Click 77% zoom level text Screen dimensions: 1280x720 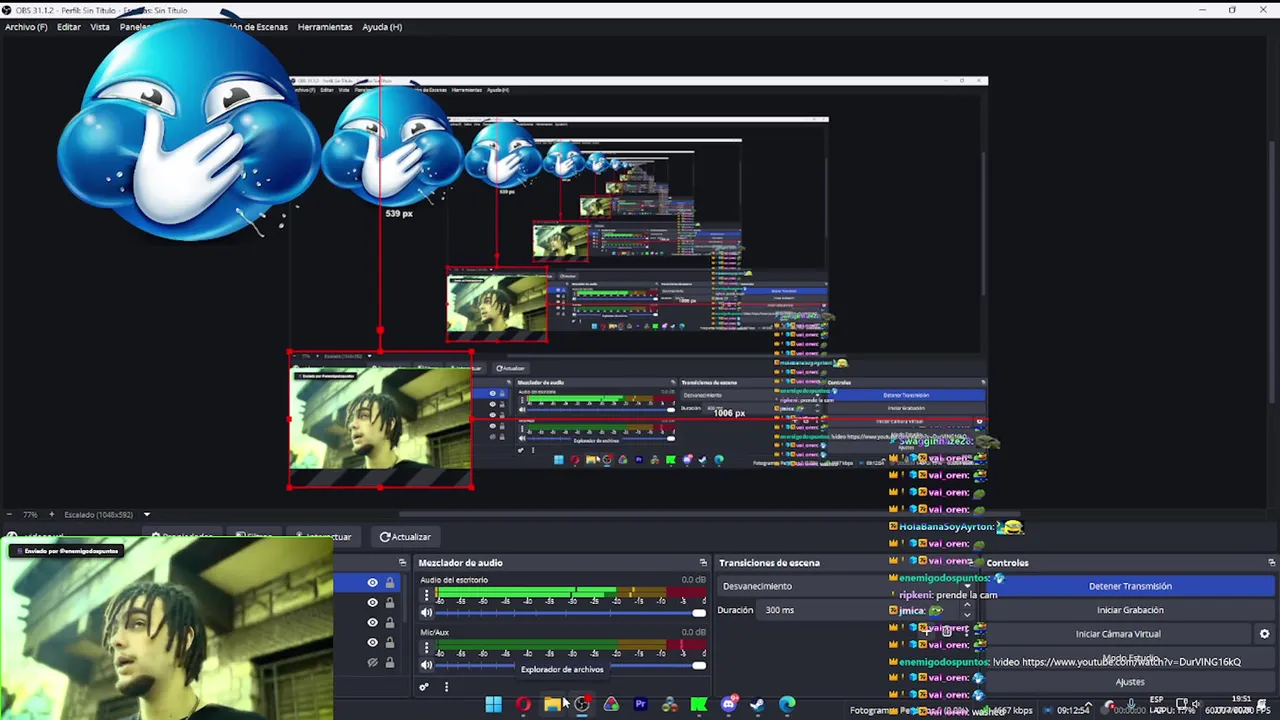pos(30,515)
